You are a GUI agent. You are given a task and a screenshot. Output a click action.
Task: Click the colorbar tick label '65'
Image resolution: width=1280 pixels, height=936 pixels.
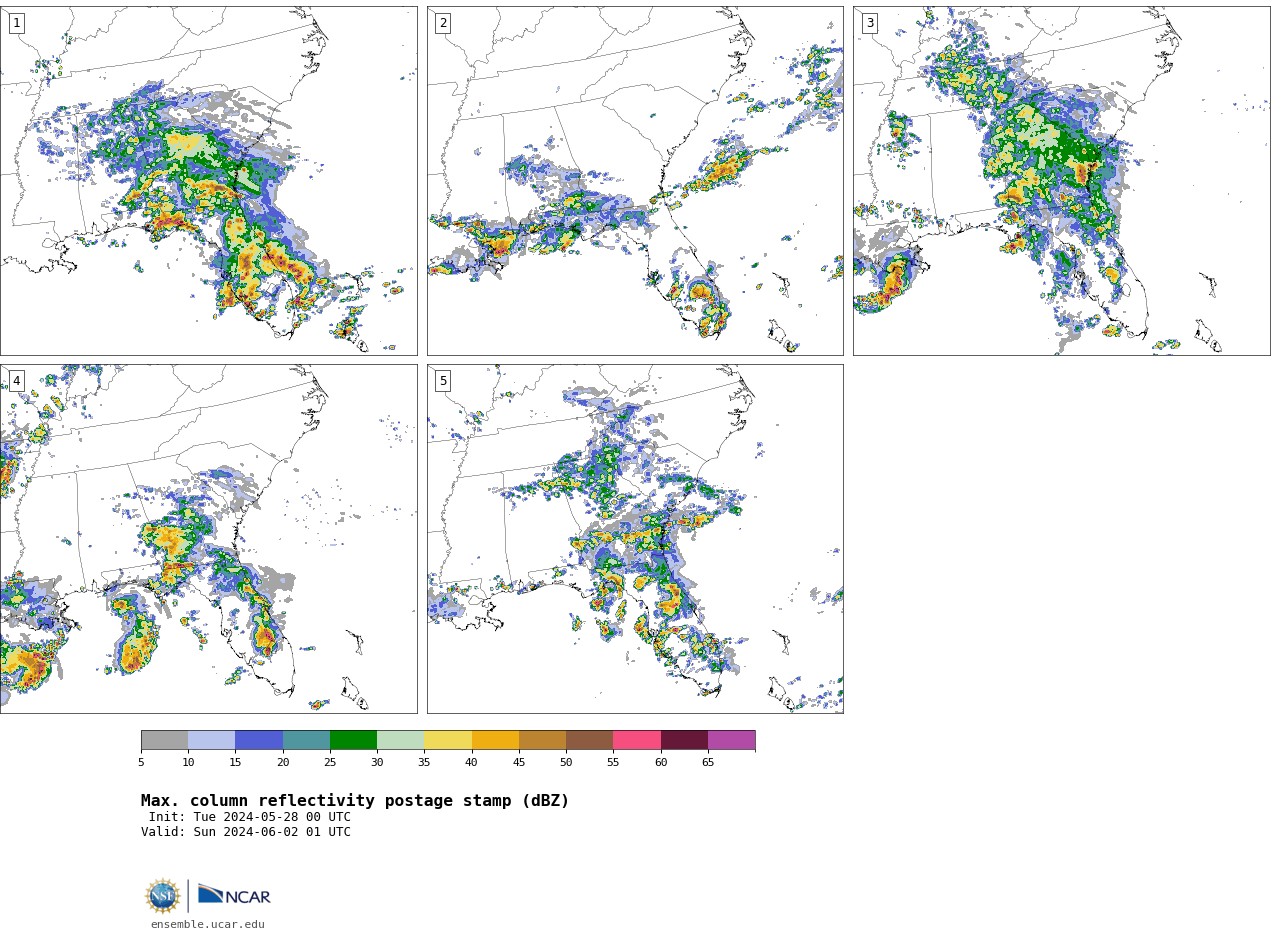tap(708, 762)
